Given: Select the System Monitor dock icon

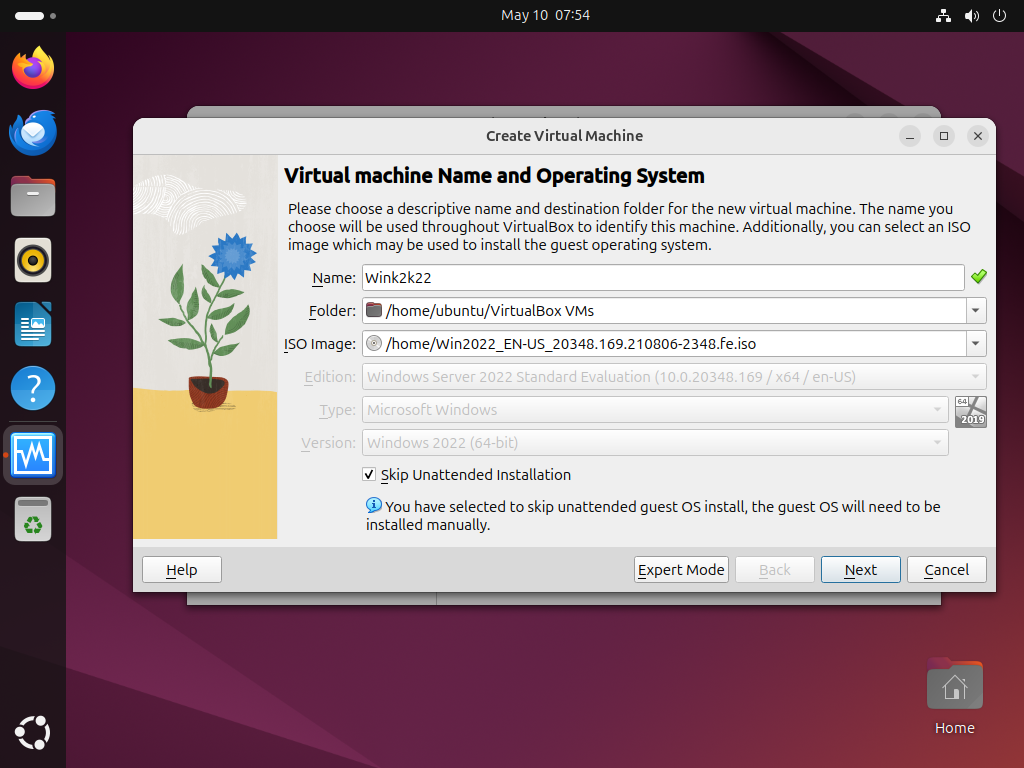Looking at the screenshot, I should click(x=33, y=455).
